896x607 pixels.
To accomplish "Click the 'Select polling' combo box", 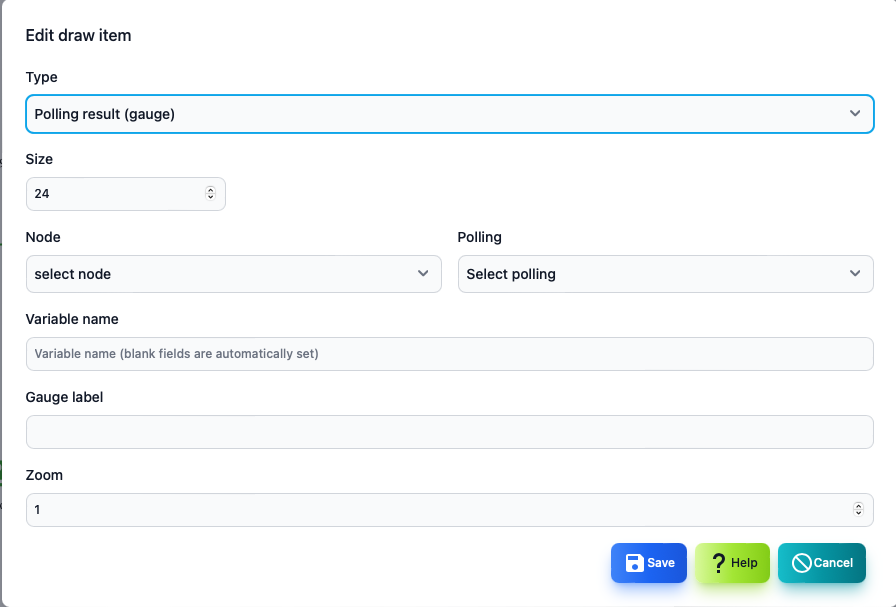I will point(666,274).
